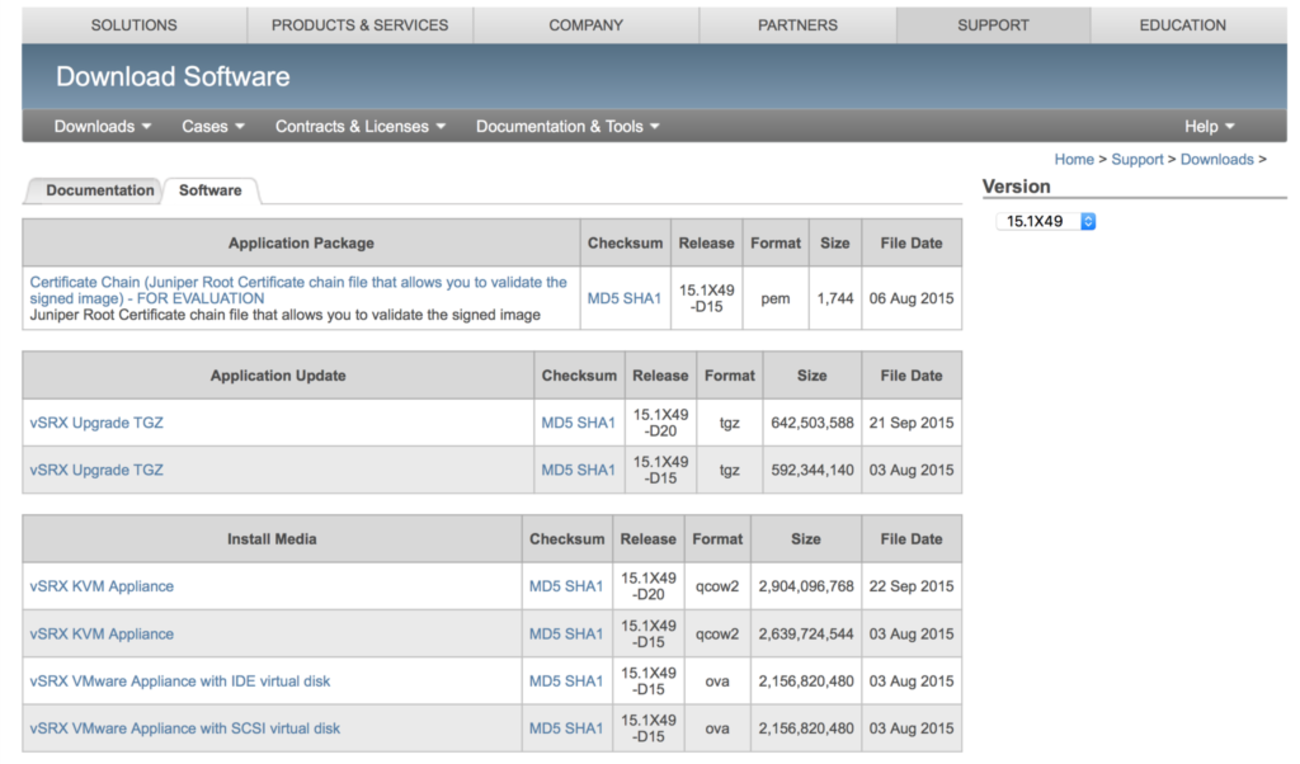Open the PRODUCTS & SERVICES navigation menu
The height and width of the screenshot is (764, 1300).
[x=360, y=25]
